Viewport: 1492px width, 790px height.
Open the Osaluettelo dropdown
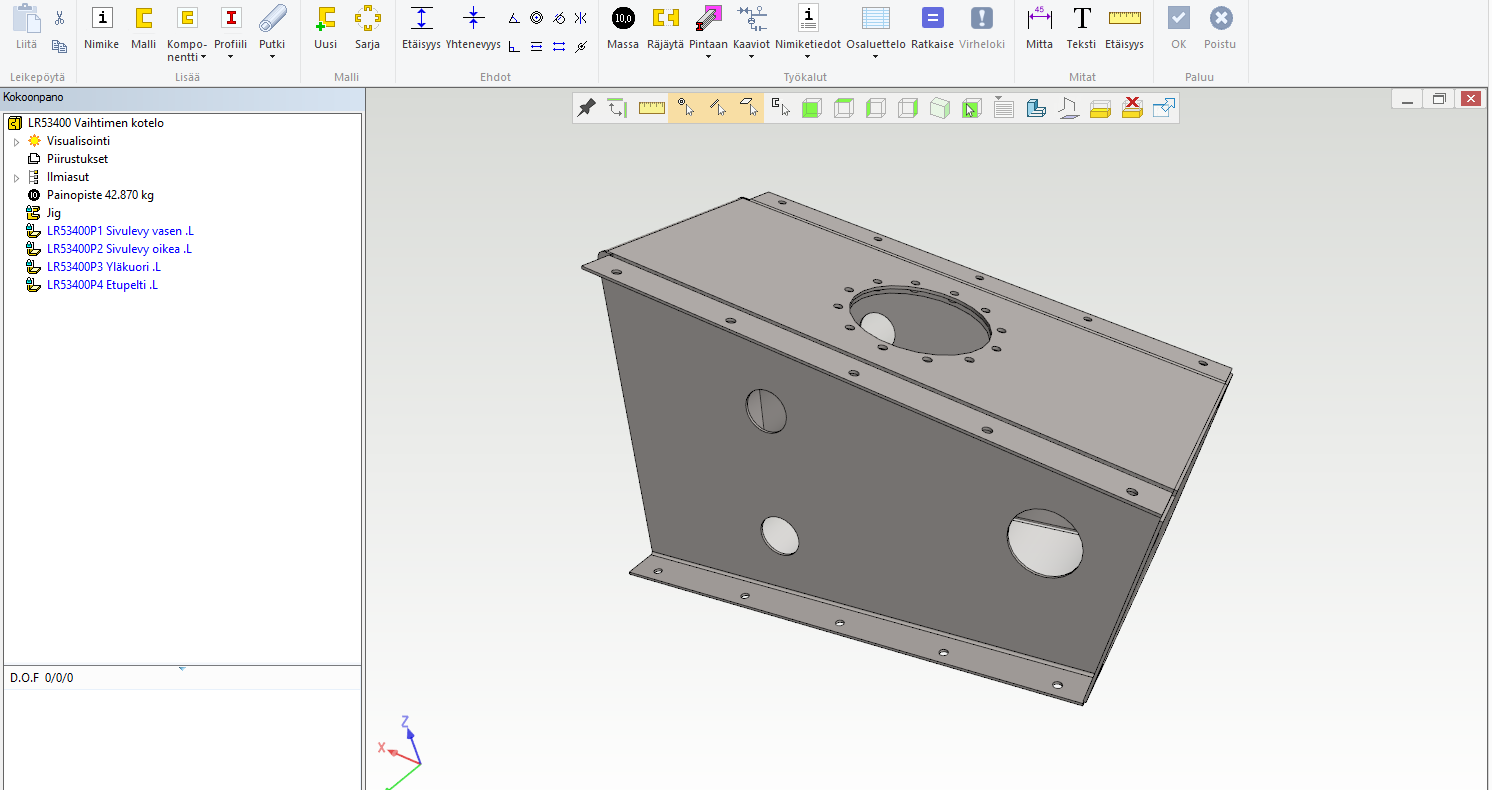coord(875,57)
